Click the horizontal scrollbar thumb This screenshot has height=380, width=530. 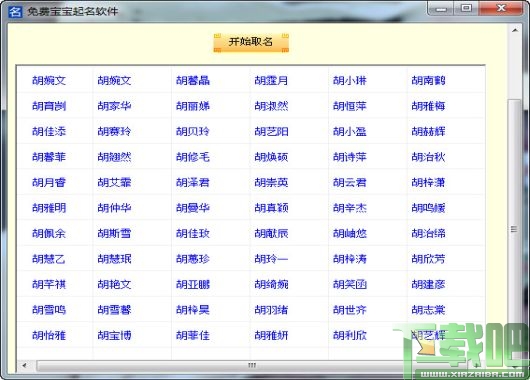click(x=252, y=365)
